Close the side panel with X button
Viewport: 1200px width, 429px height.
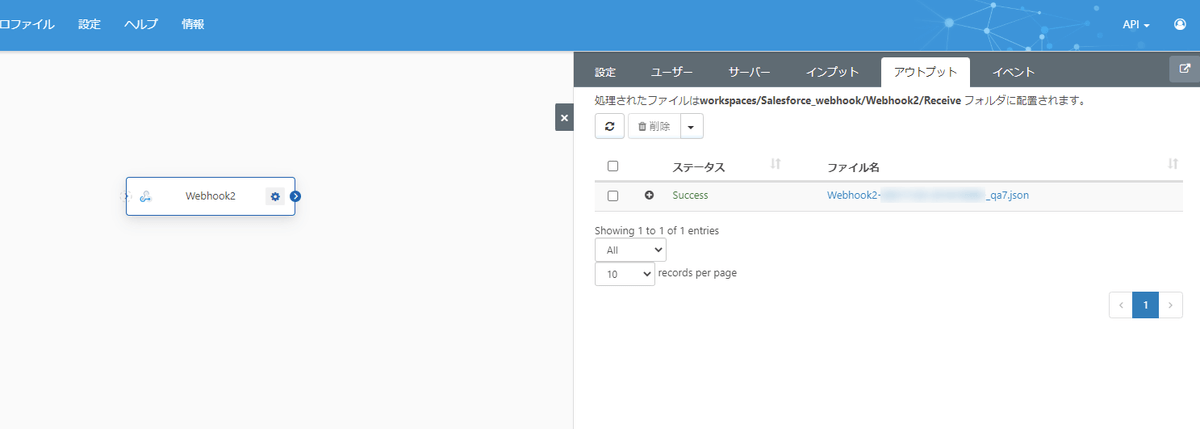tap(564, 118)
